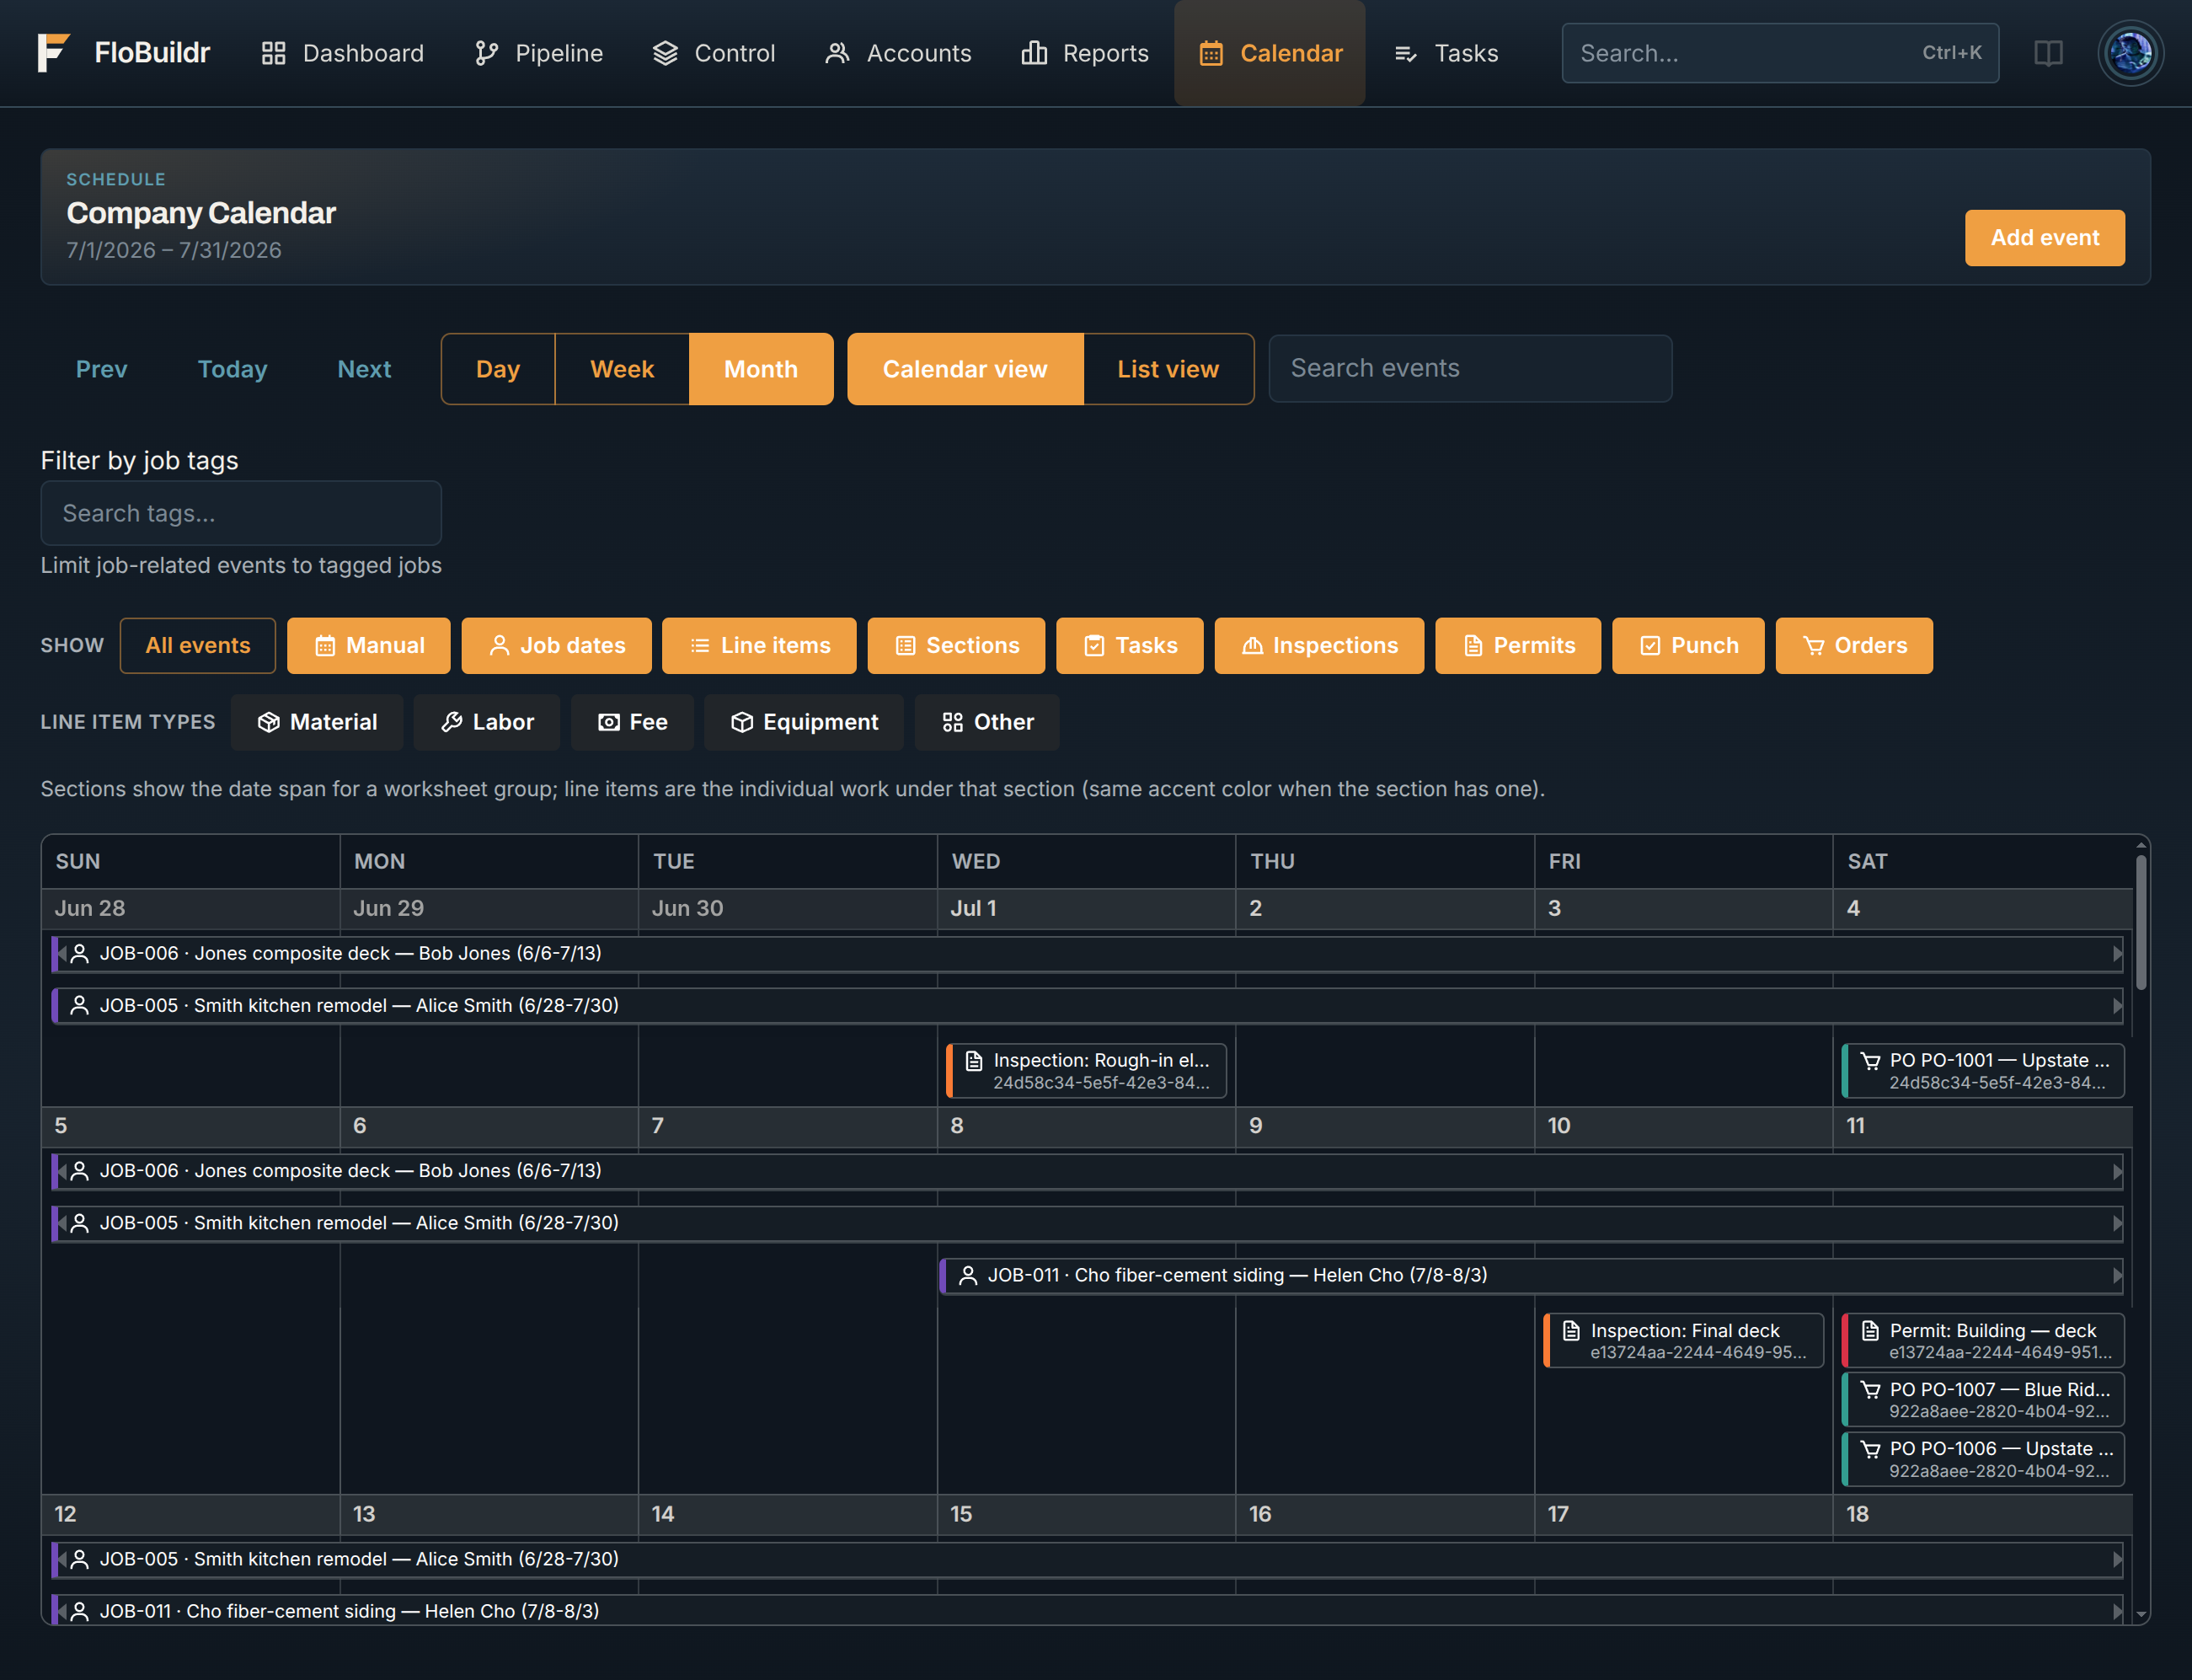The image size is (2192, 1680).
Task: Click document icon on Permit: Building event
Action: [1870, 1331]
